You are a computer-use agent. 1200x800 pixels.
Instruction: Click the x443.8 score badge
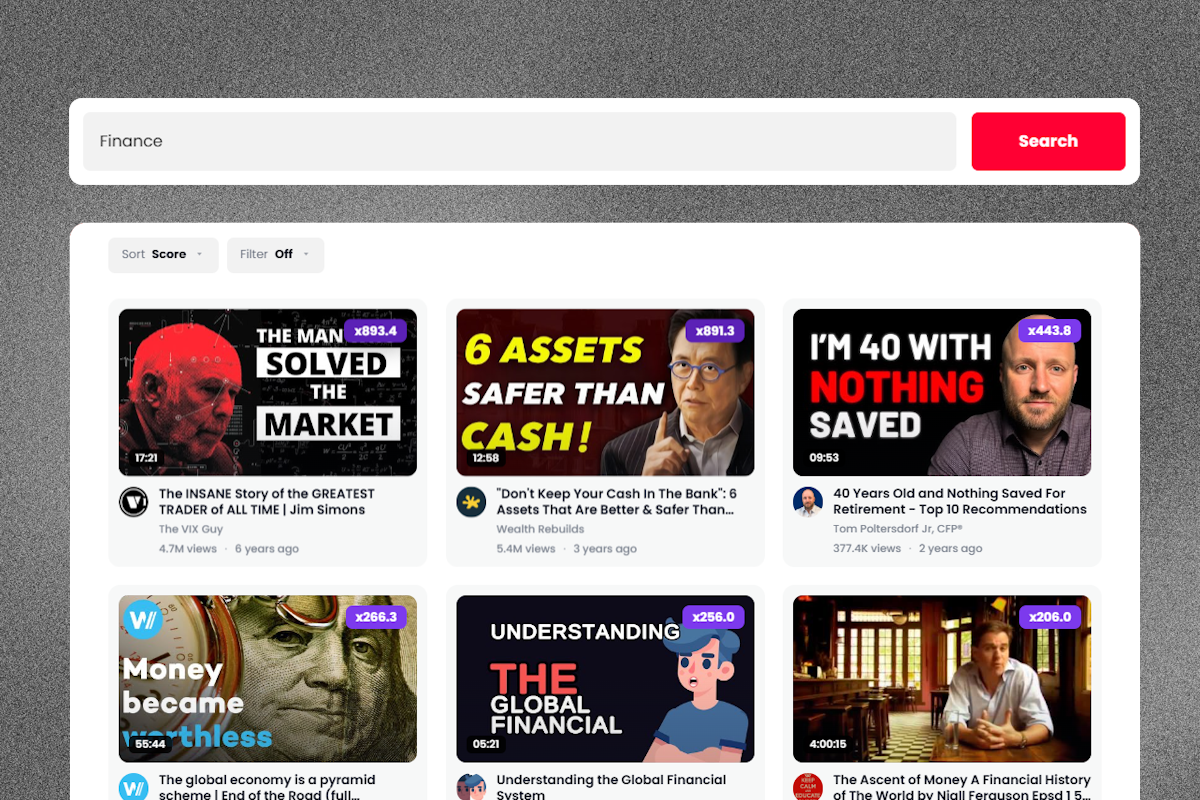coord(1050,331)
